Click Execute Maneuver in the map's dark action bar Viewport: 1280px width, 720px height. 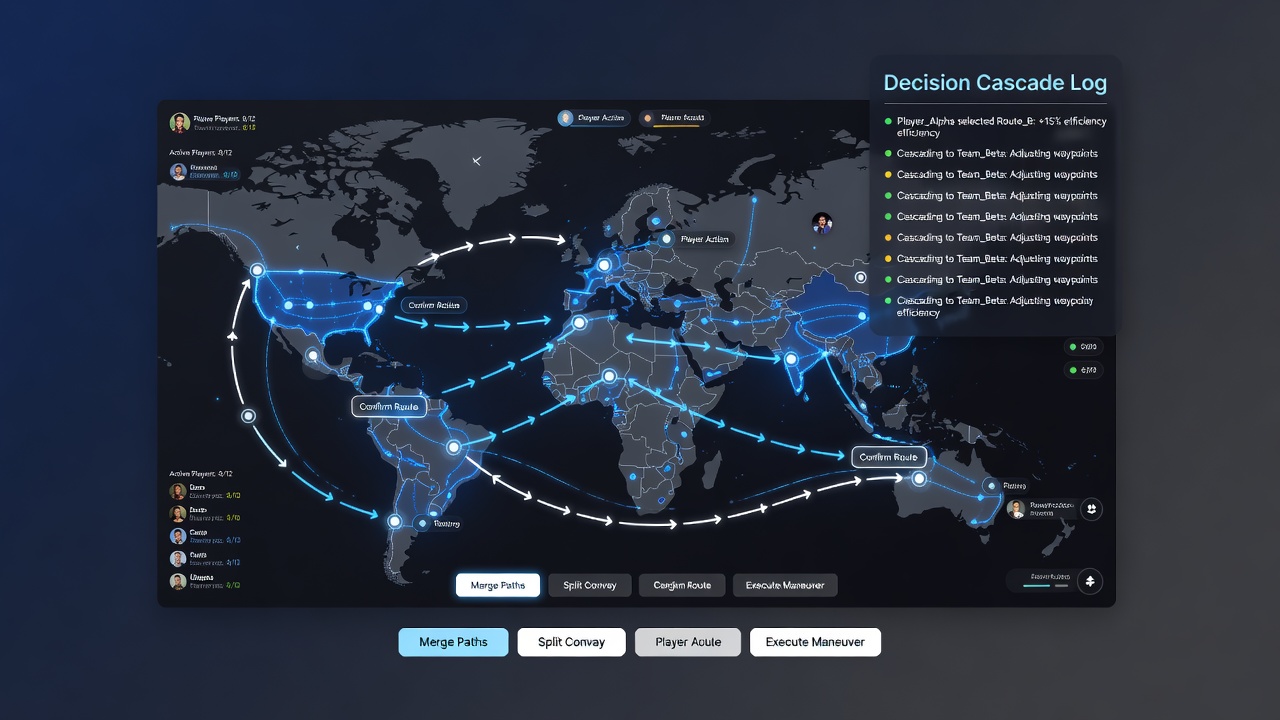click(785, 585)
